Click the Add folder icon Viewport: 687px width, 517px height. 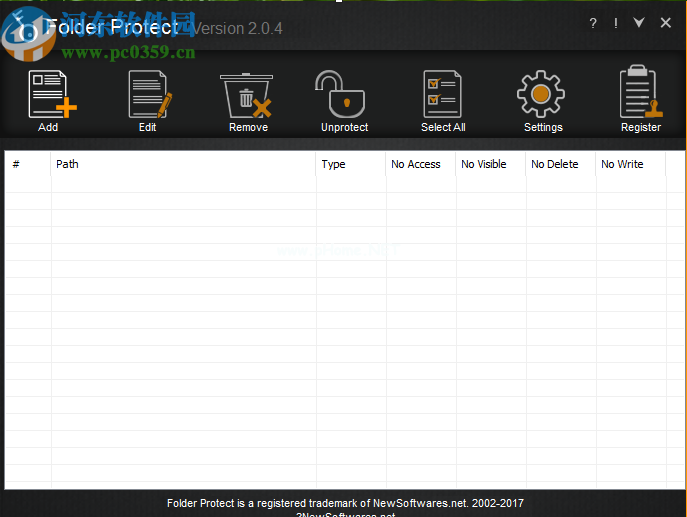click(x=50, y=98)
